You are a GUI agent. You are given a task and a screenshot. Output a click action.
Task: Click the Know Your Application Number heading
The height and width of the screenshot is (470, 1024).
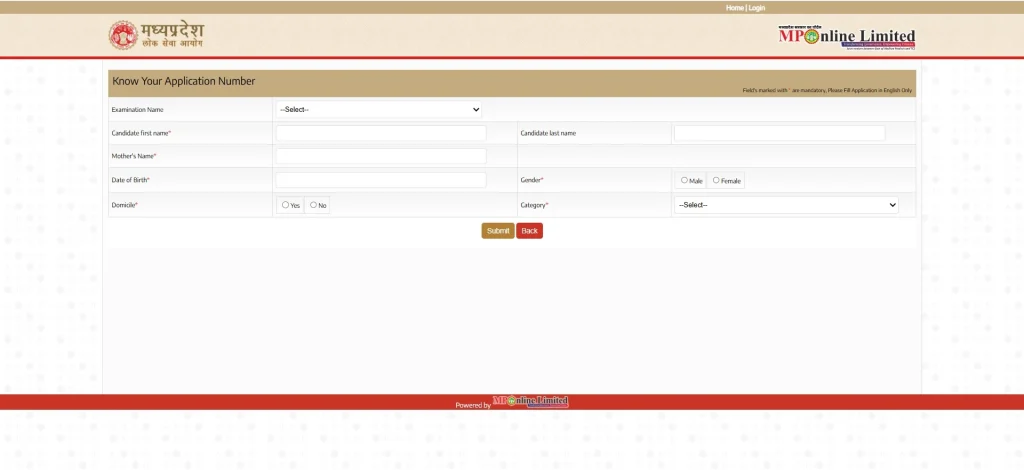[x=184, y=81]
